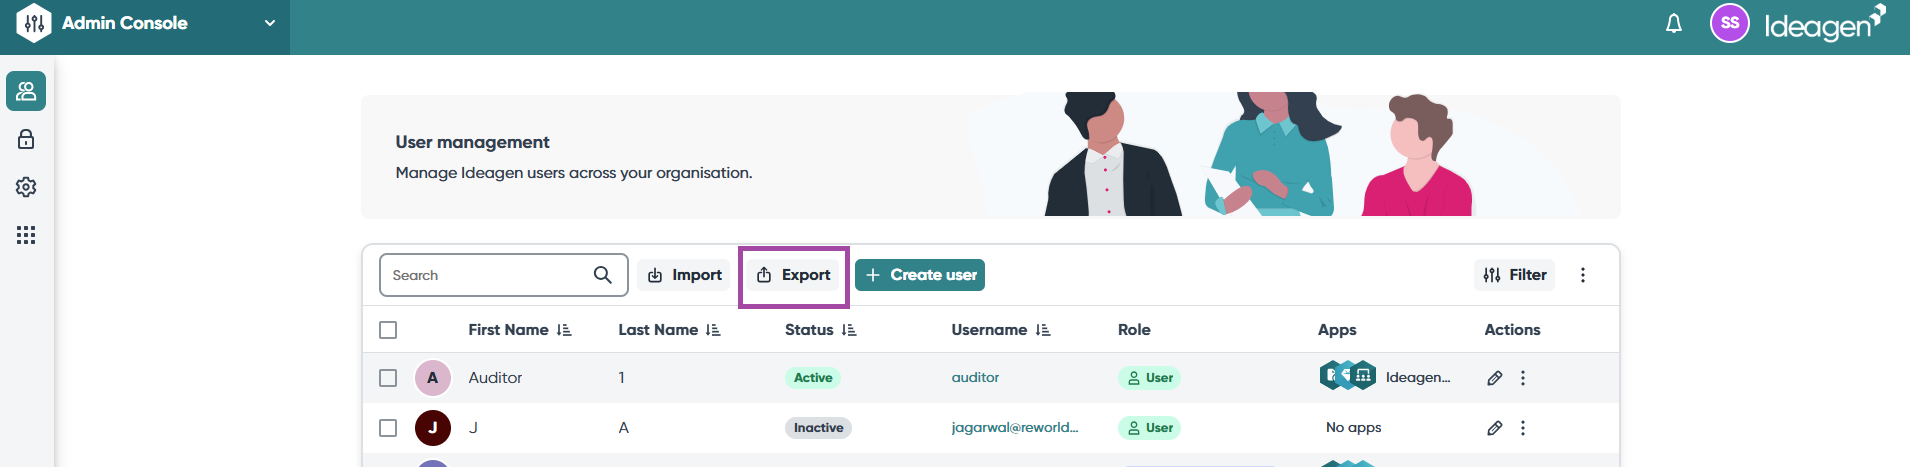Select the J A row checkbox
Screen dimensions: 1910x467
[x=389, y=428]
